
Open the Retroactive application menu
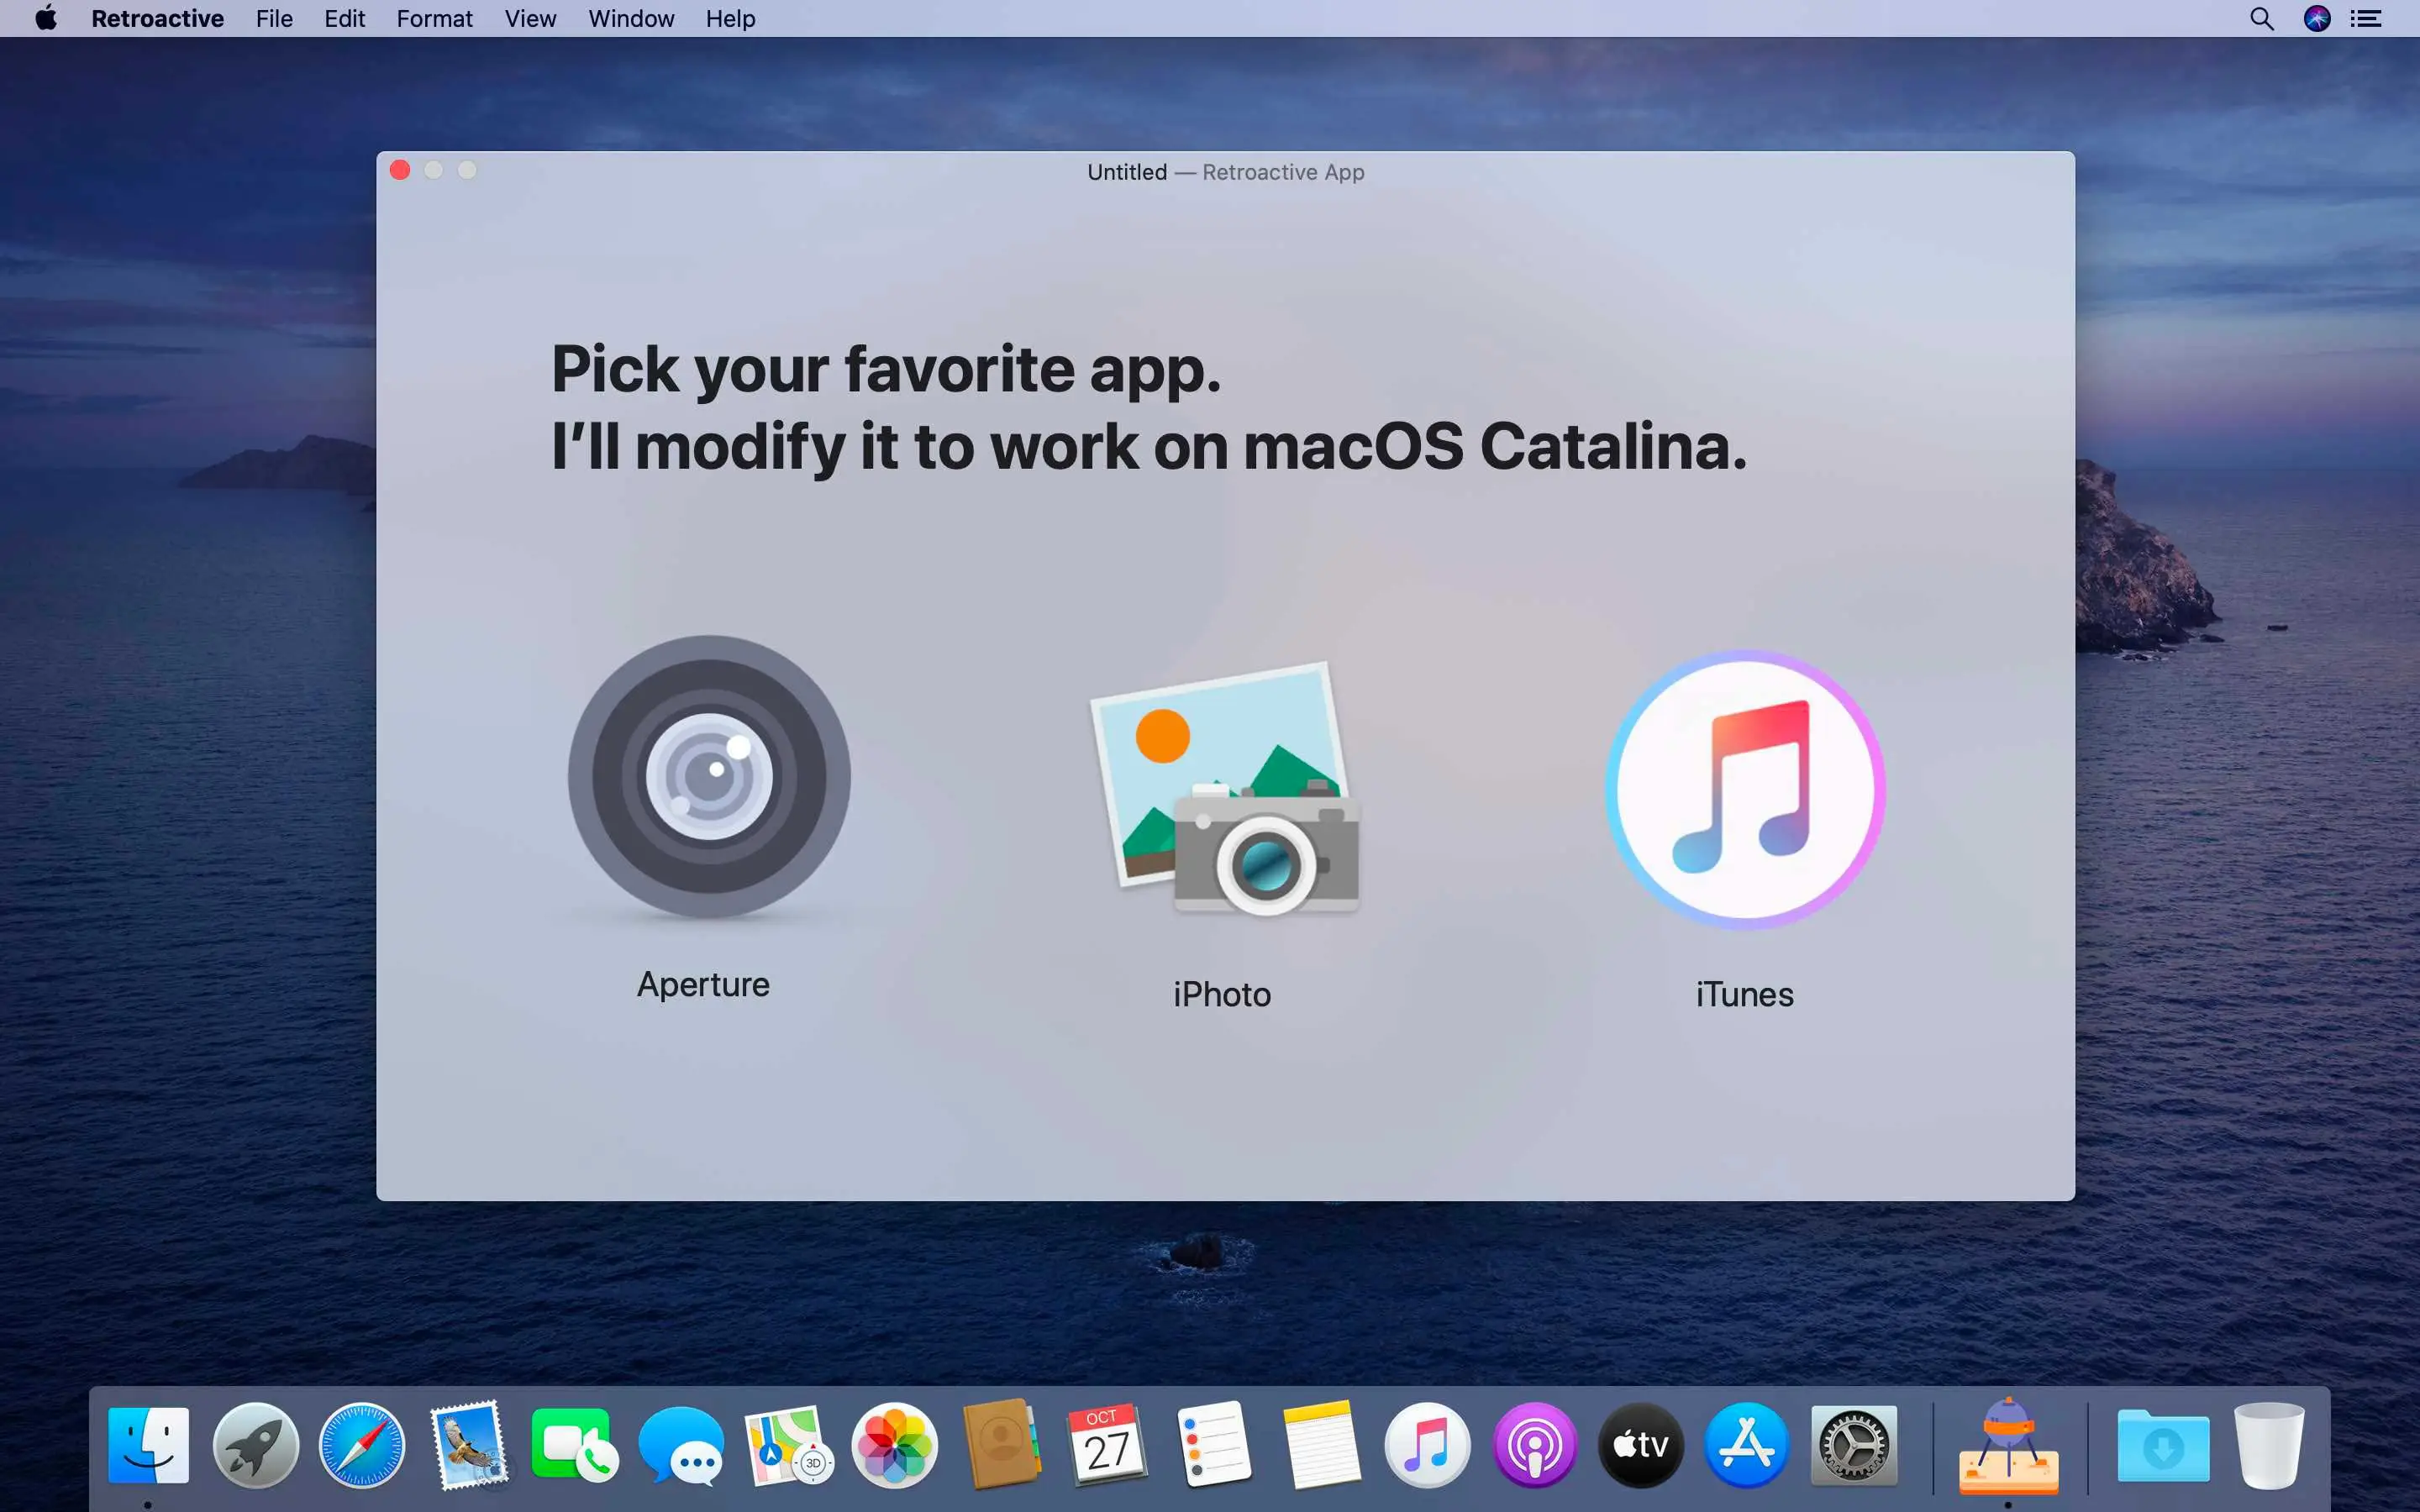point(157,18)
